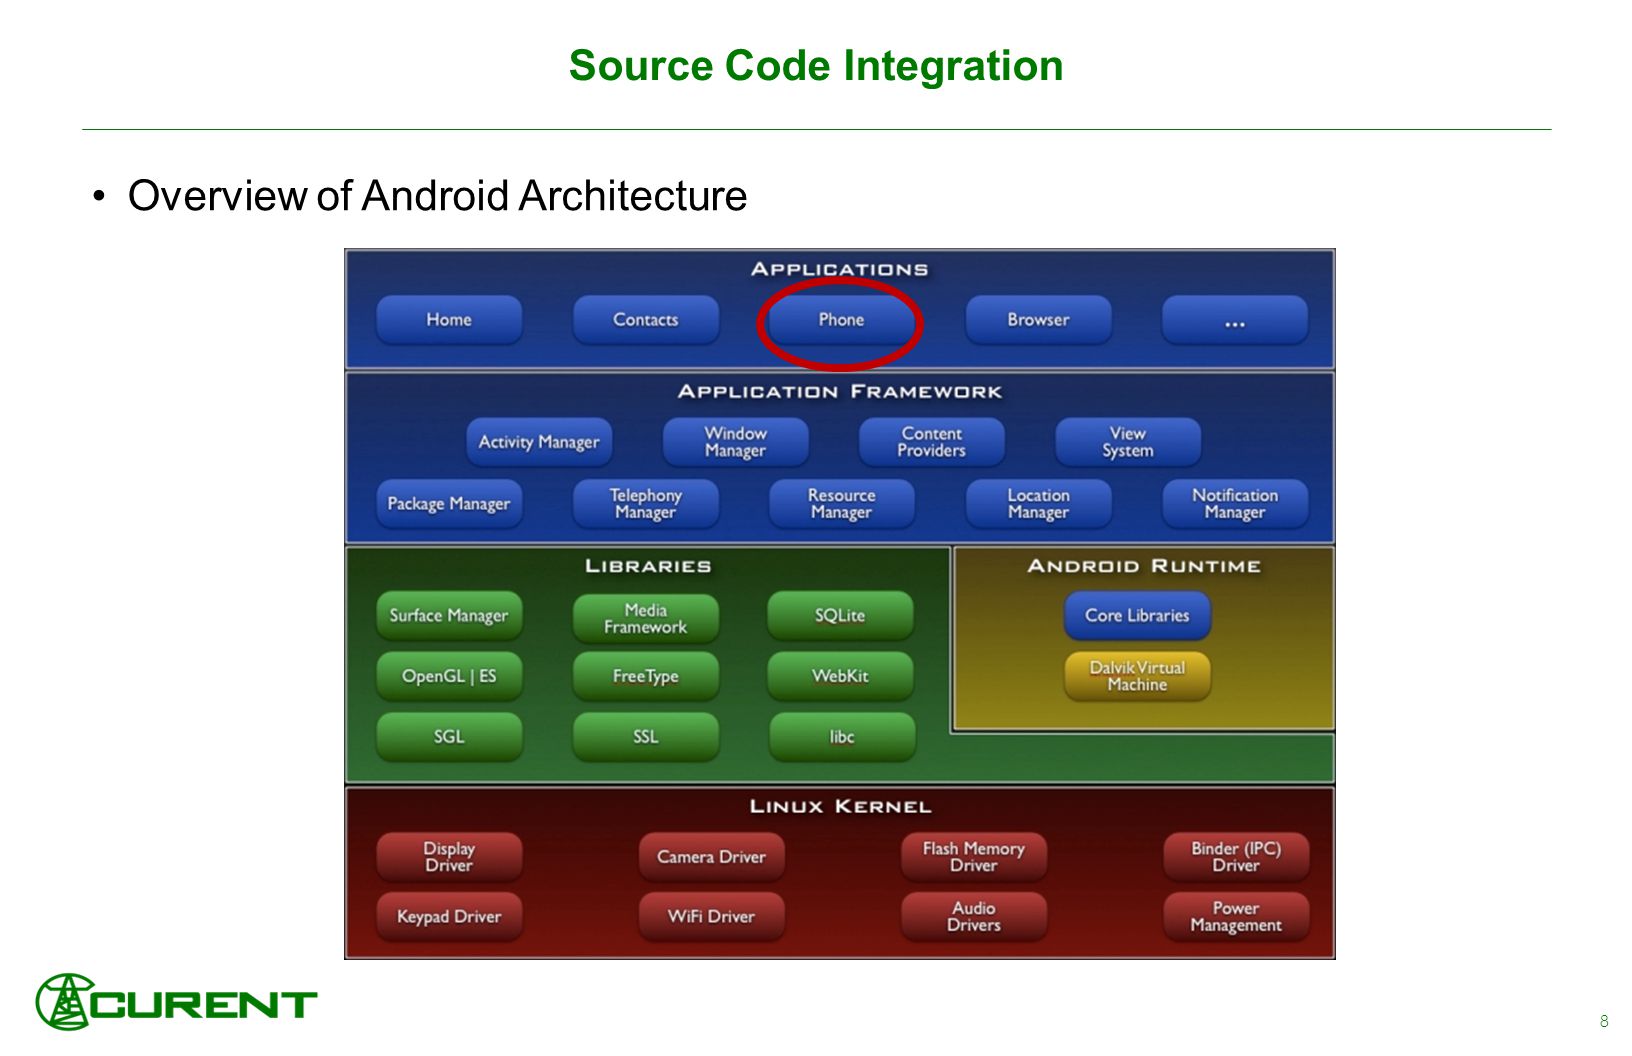Click the Libraries layer heading
Image resolution: width=1632 pixels, height=1056 pixels.
(x=648, y=566)
